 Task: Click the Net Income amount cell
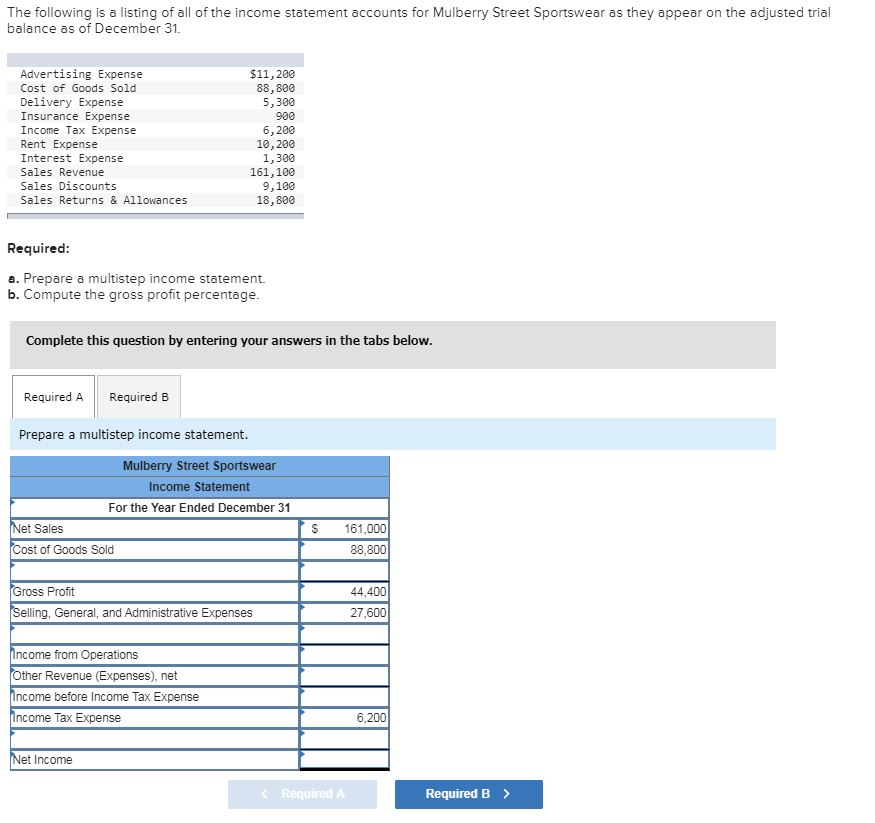click(345, 760)
